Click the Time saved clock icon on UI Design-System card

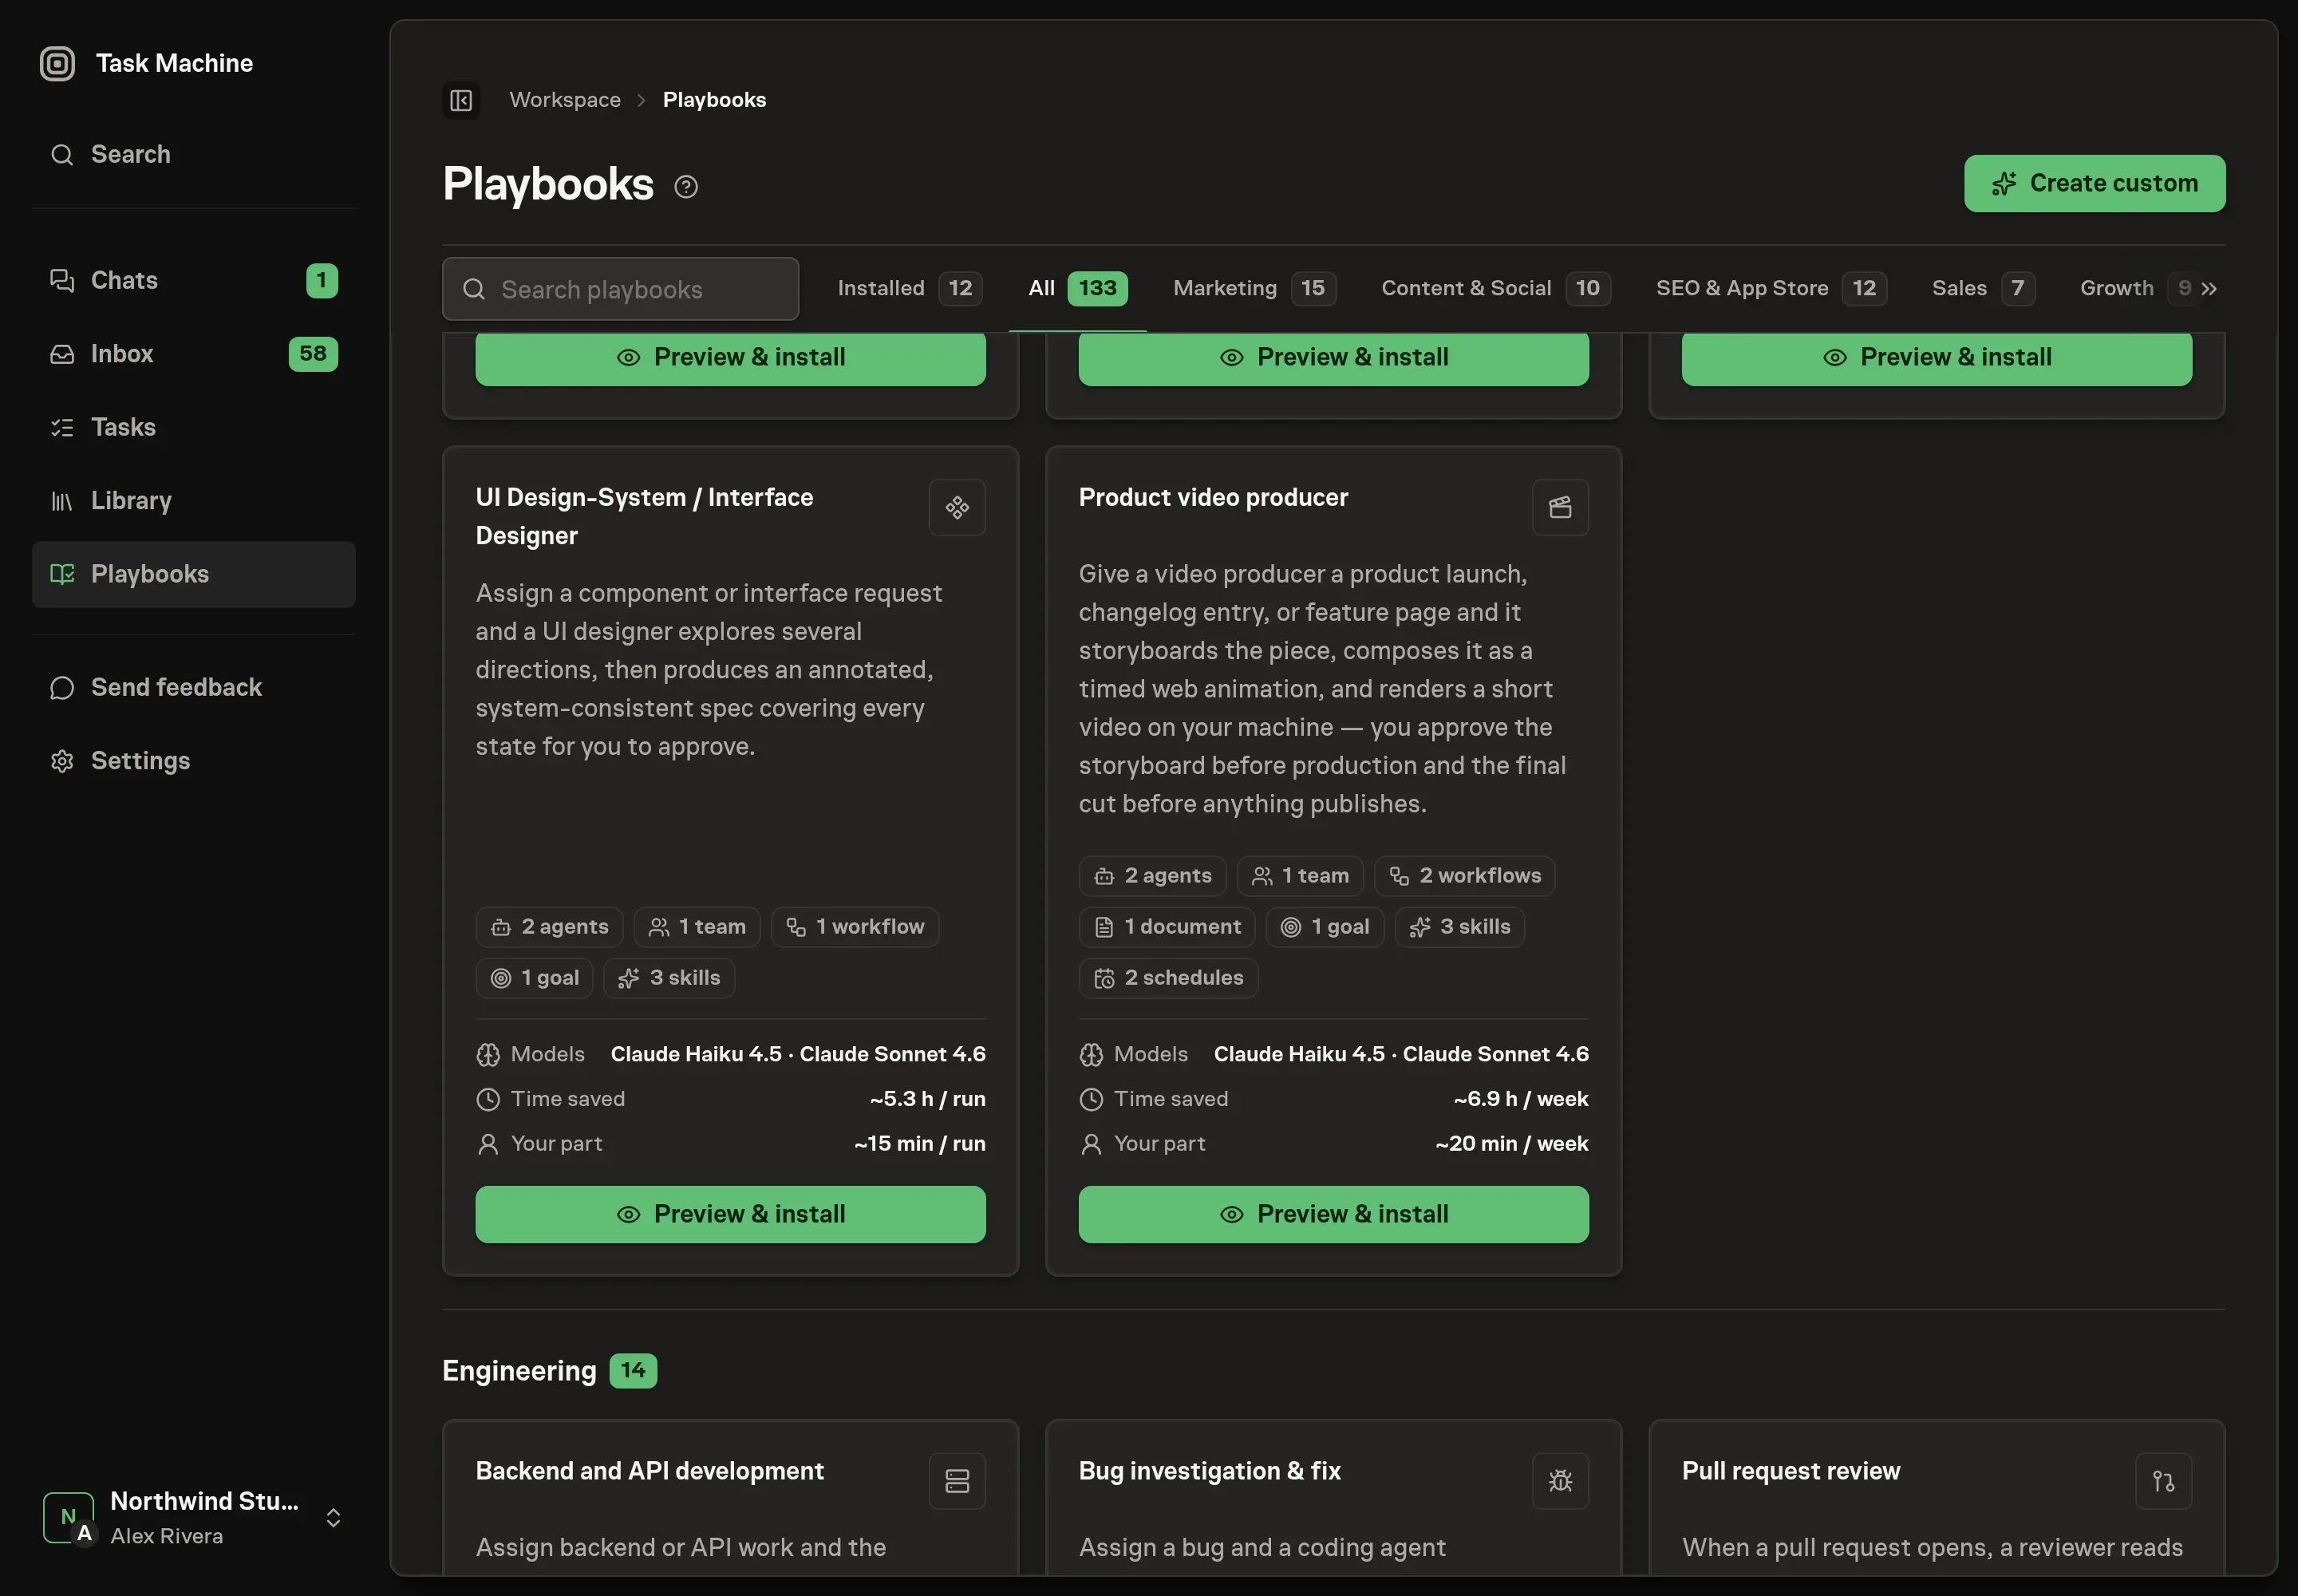pos(488,1099)
